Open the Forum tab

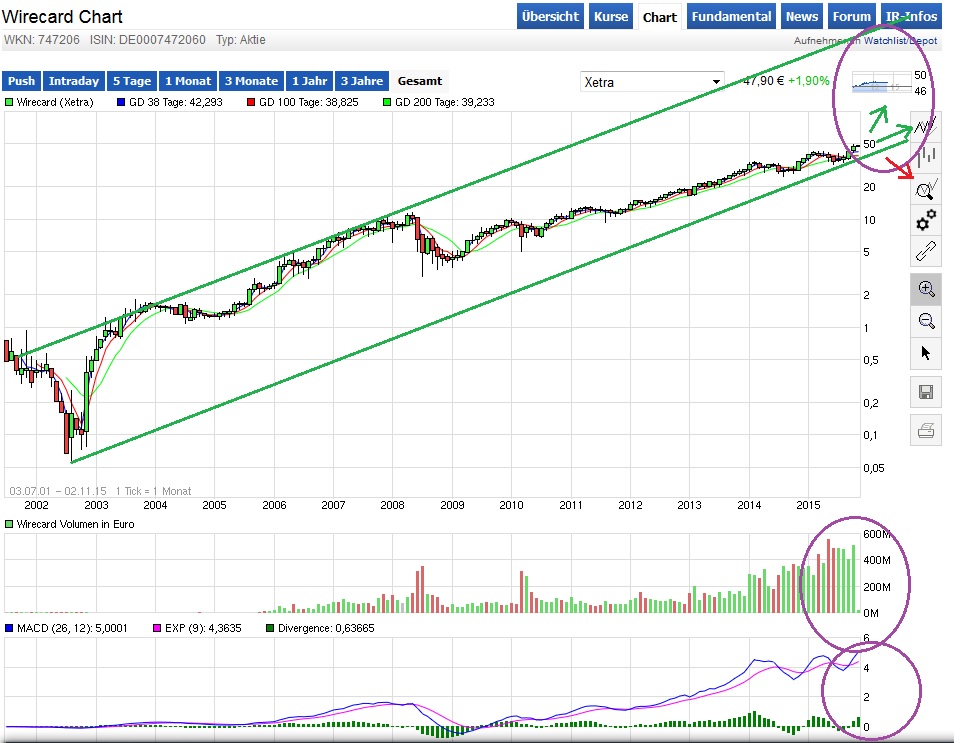click(851, 17)
